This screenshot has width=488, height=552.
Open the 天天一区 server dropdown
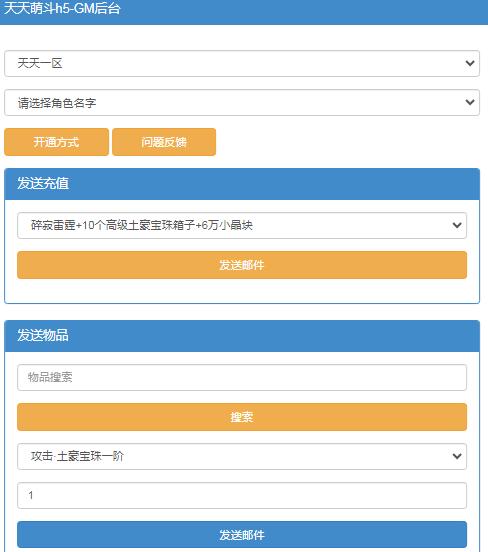coord(242,63)
